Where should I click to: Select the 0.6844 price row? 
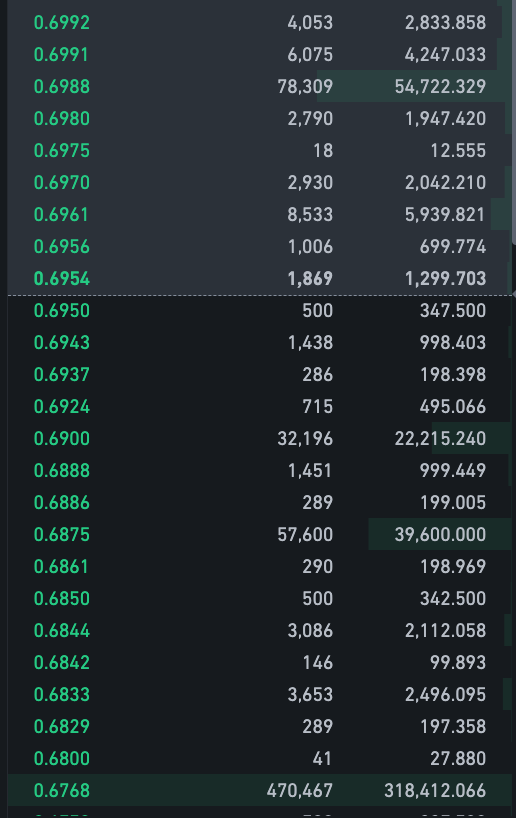click(x=259, y=631)
